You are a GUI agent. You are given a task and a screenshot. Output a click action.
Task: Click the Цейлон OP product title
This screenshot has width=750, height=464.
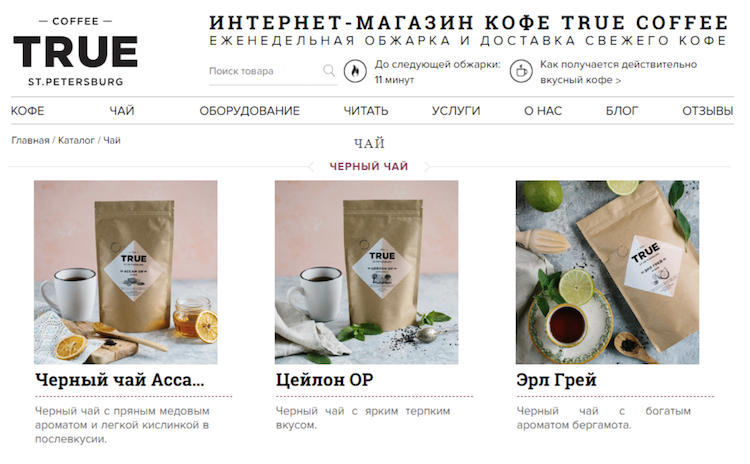click(324, 380)
